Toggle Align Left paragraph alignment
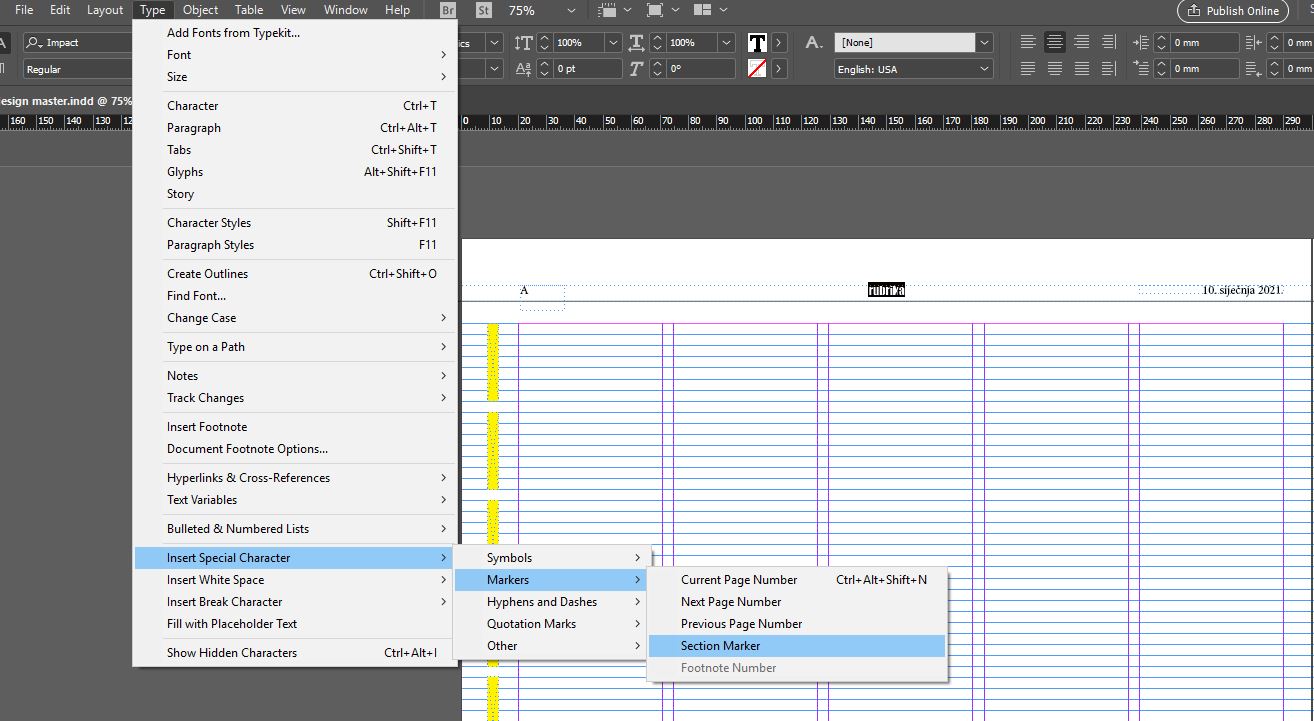 (1028, 42)
